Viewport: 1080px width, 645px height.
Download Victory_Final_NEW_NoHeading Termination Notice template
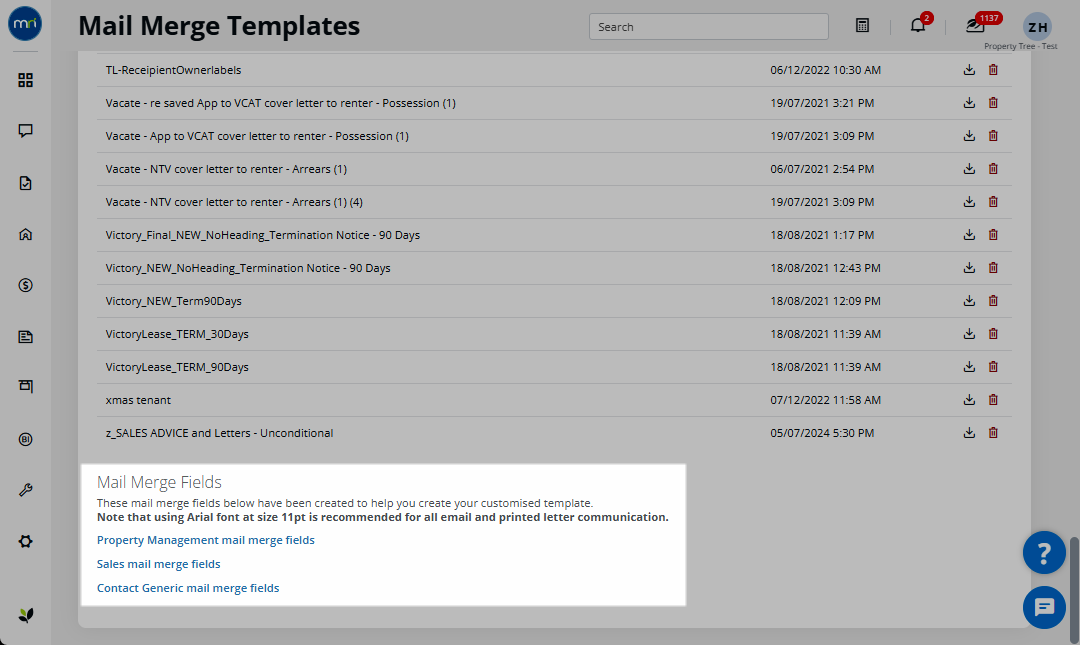(969, 235)
